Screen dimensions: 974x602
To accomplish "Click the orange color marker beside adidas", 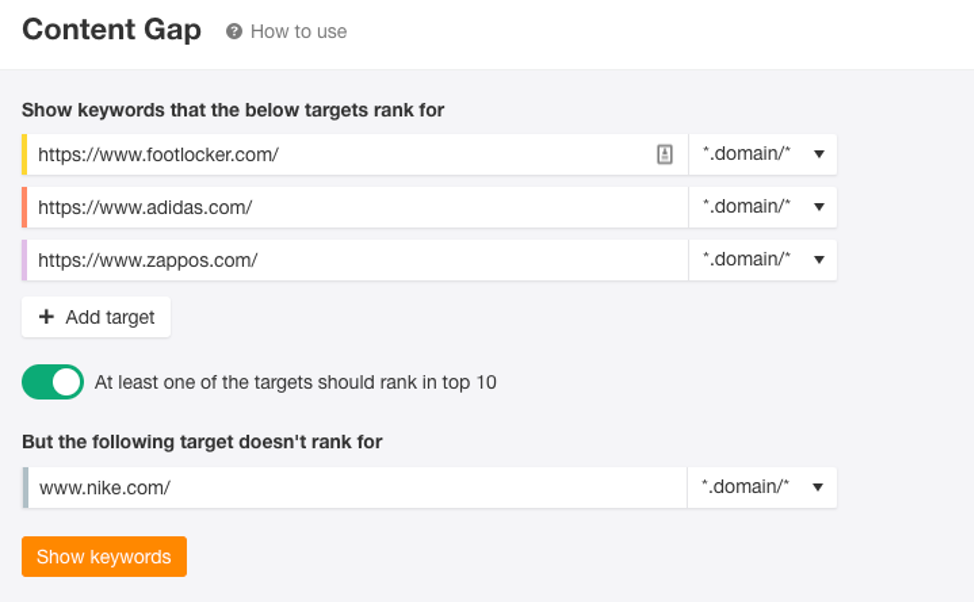I will coord(24,207).
